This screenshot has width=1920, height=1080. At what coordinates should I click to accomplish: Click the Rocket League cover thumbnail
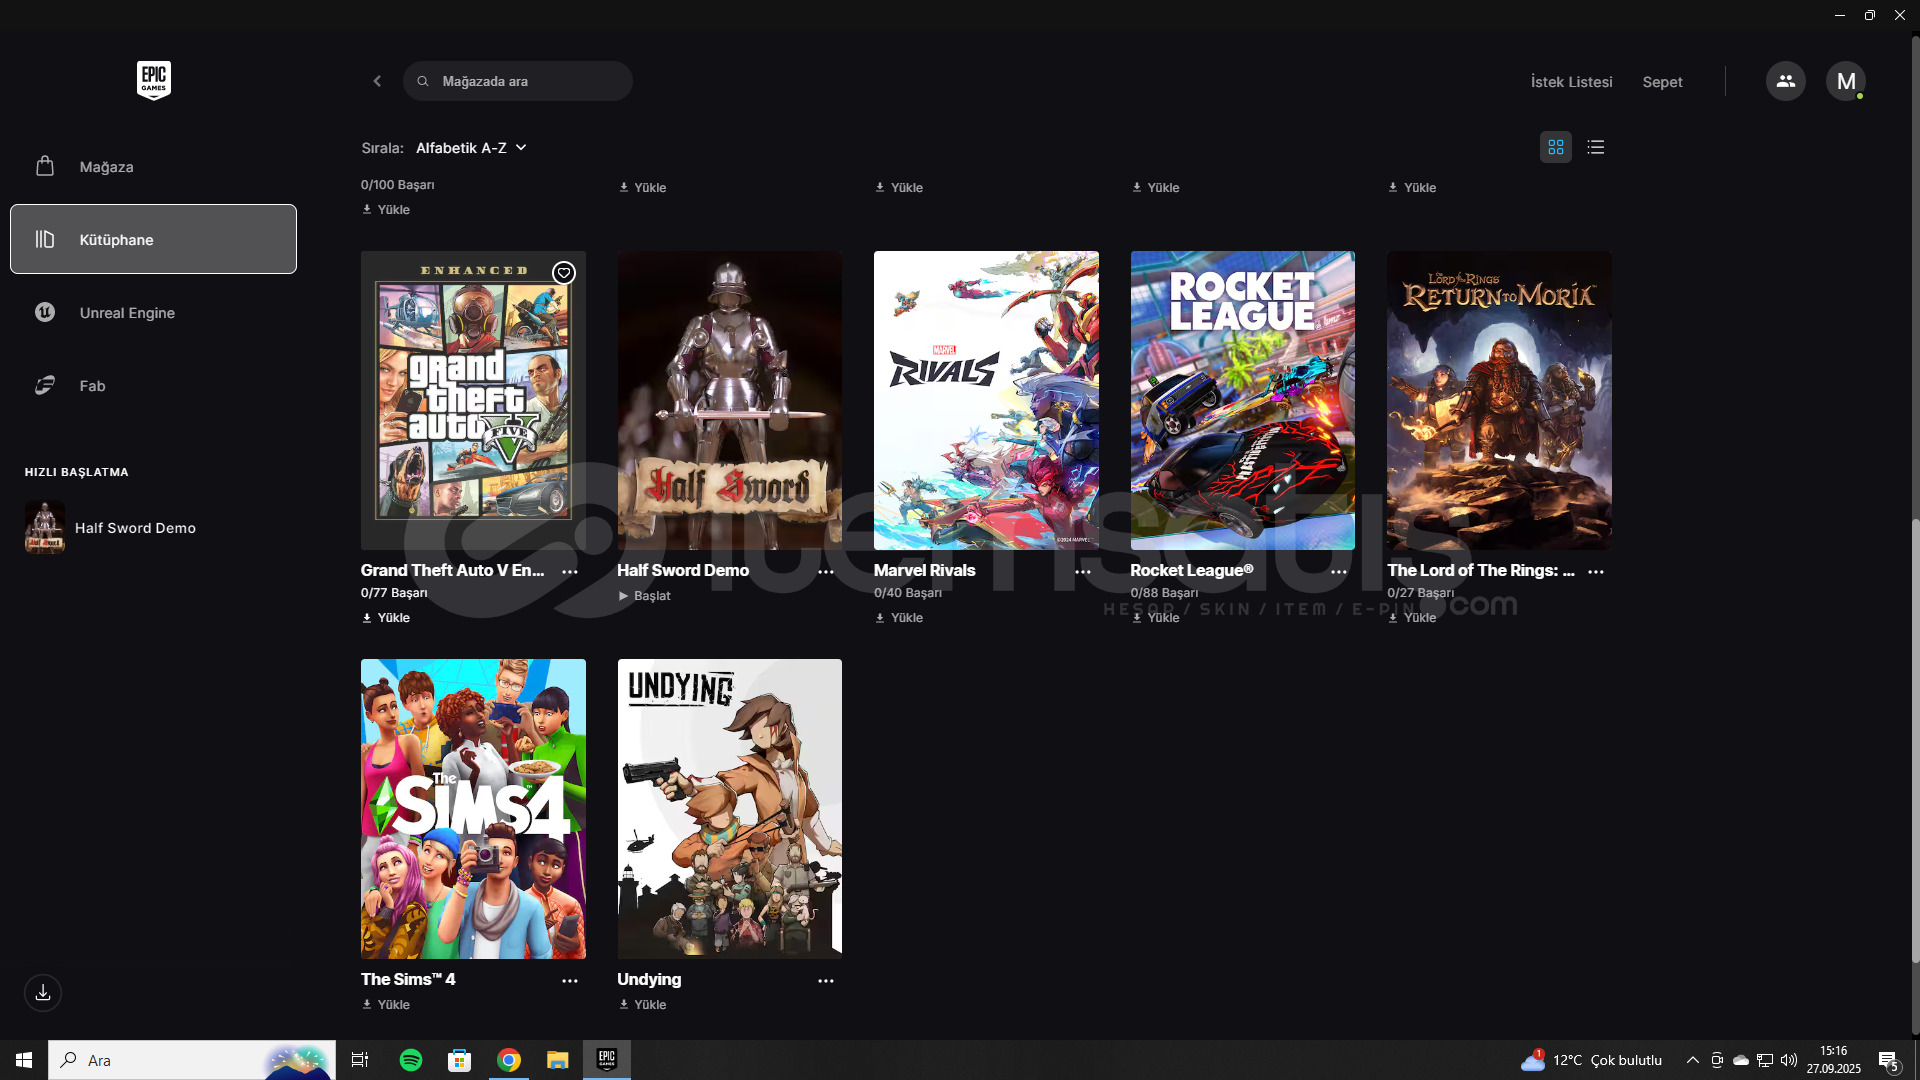pos(1242,400)
